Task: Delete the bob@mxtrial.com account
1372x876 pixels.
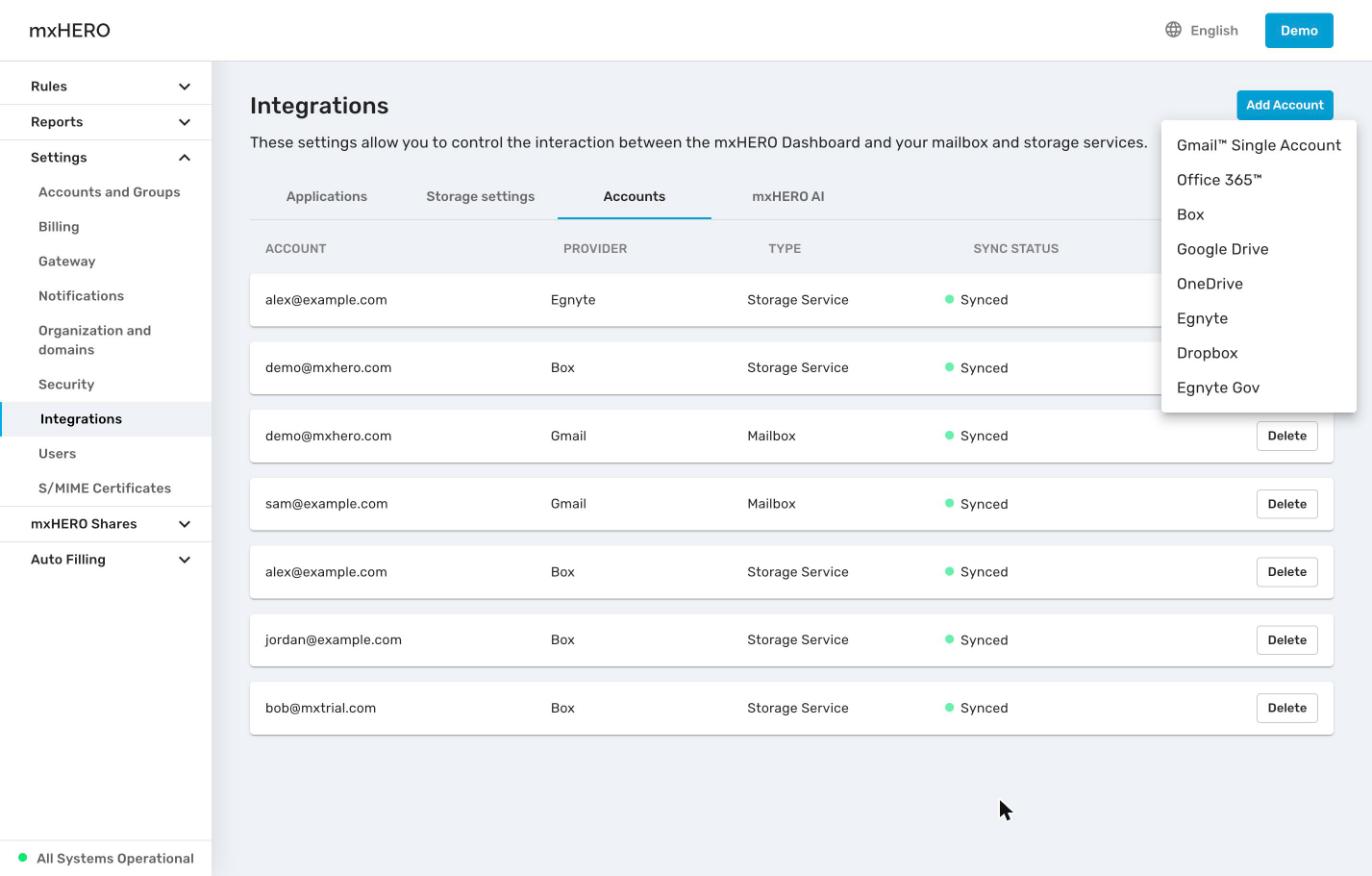Action: 1287,708
